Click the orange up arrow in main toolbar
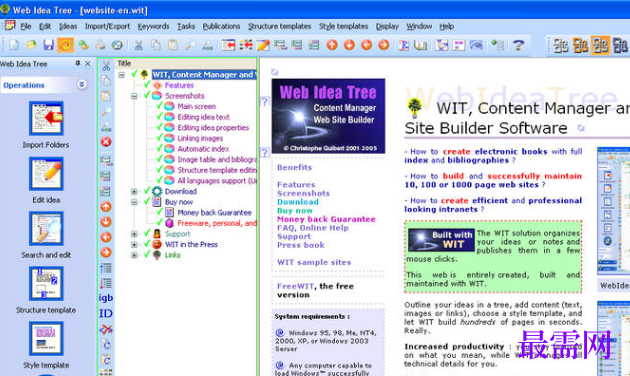 pos(332,45)
